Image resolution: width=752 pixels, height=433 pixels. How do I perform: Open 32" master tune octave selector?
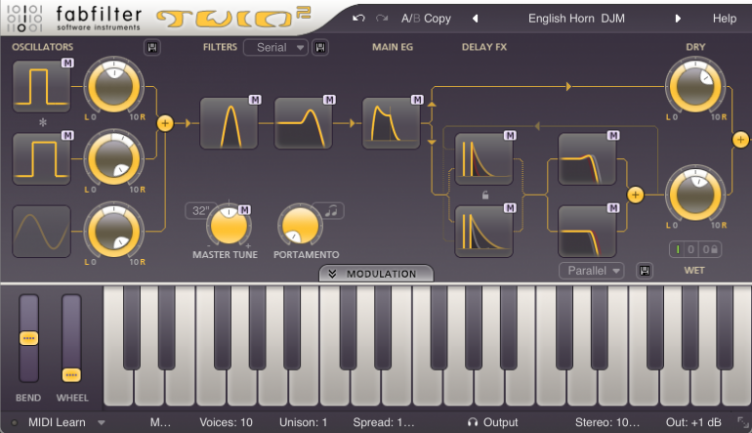click(x=200, y=211)
